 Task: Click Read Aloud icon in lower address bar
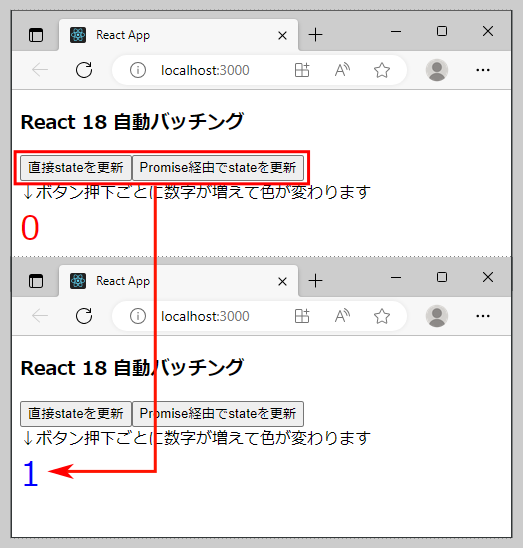(x=342, y=316)
